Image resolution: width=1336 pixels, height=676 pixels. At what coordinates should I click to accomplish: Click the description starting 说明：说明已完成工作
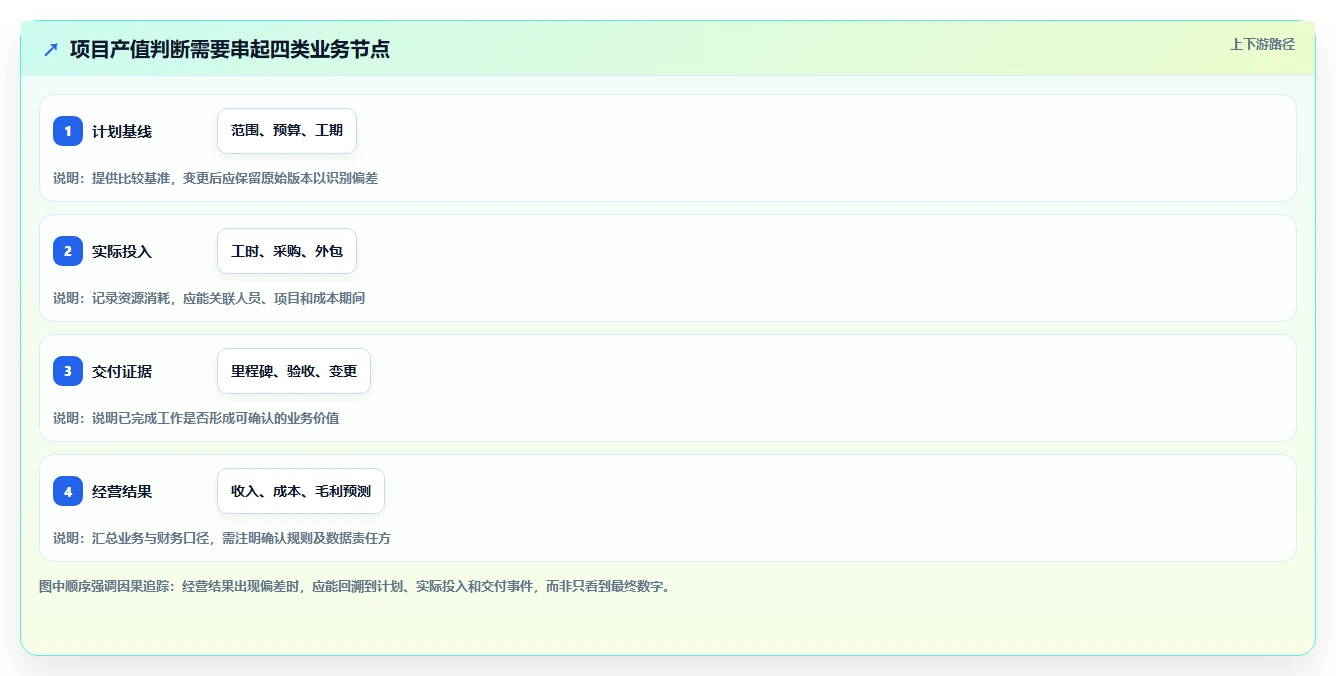[196, 418]
